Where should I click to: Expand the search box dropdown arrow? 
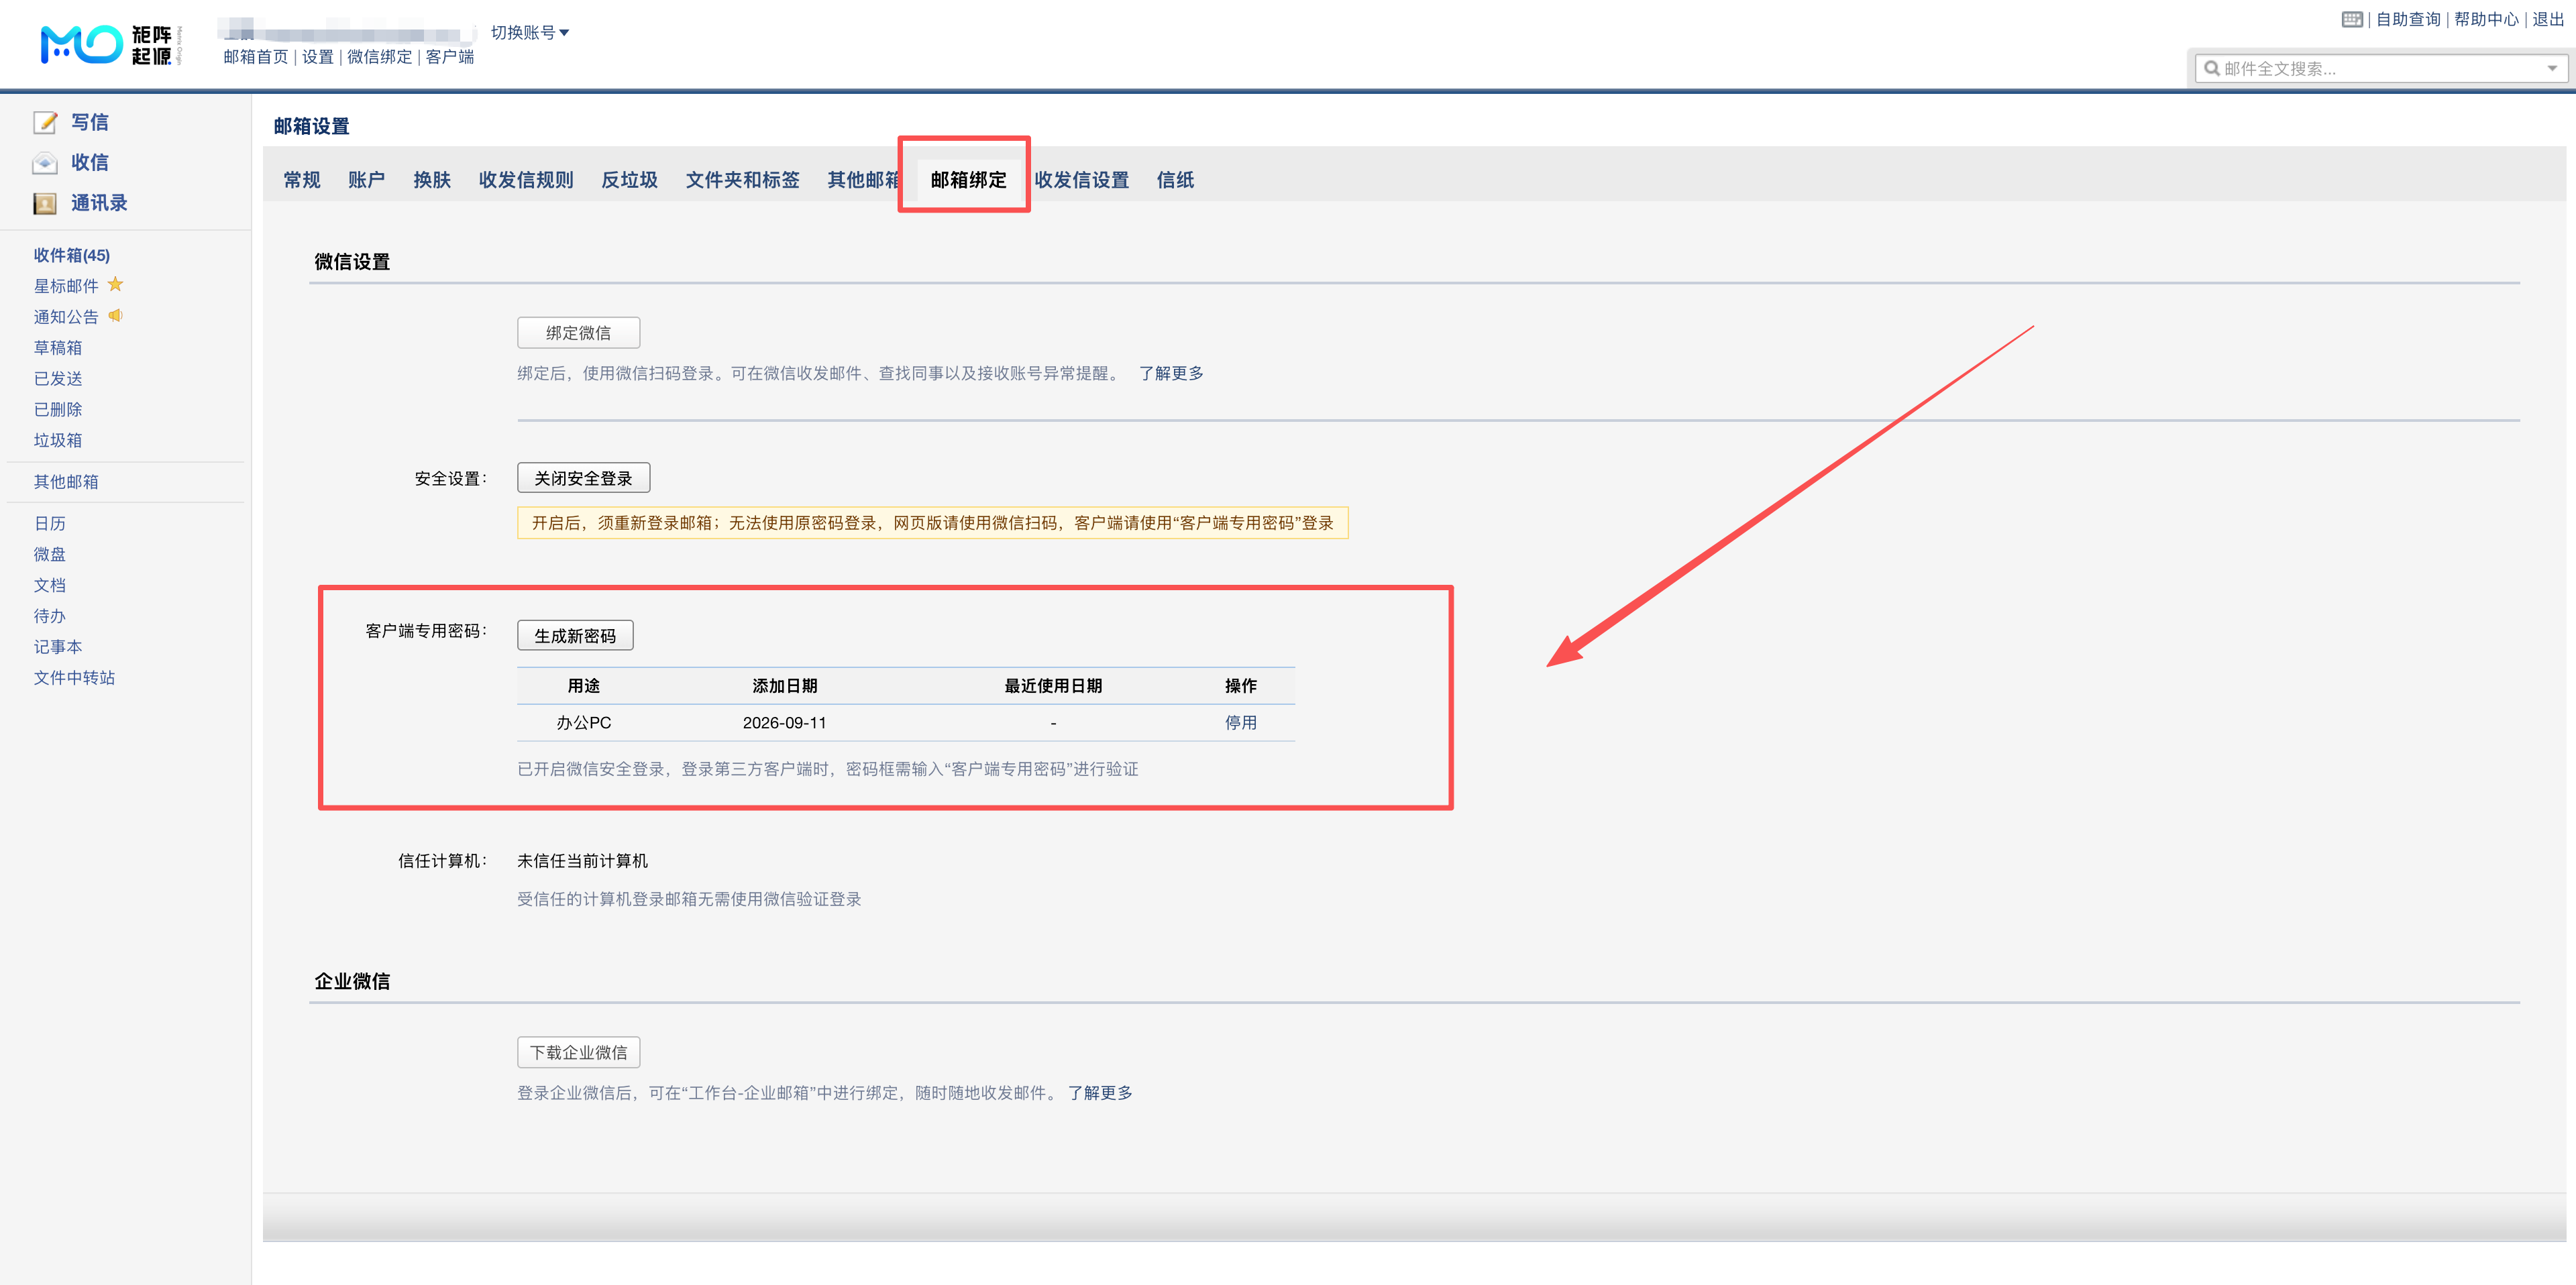click(2552, 68)
